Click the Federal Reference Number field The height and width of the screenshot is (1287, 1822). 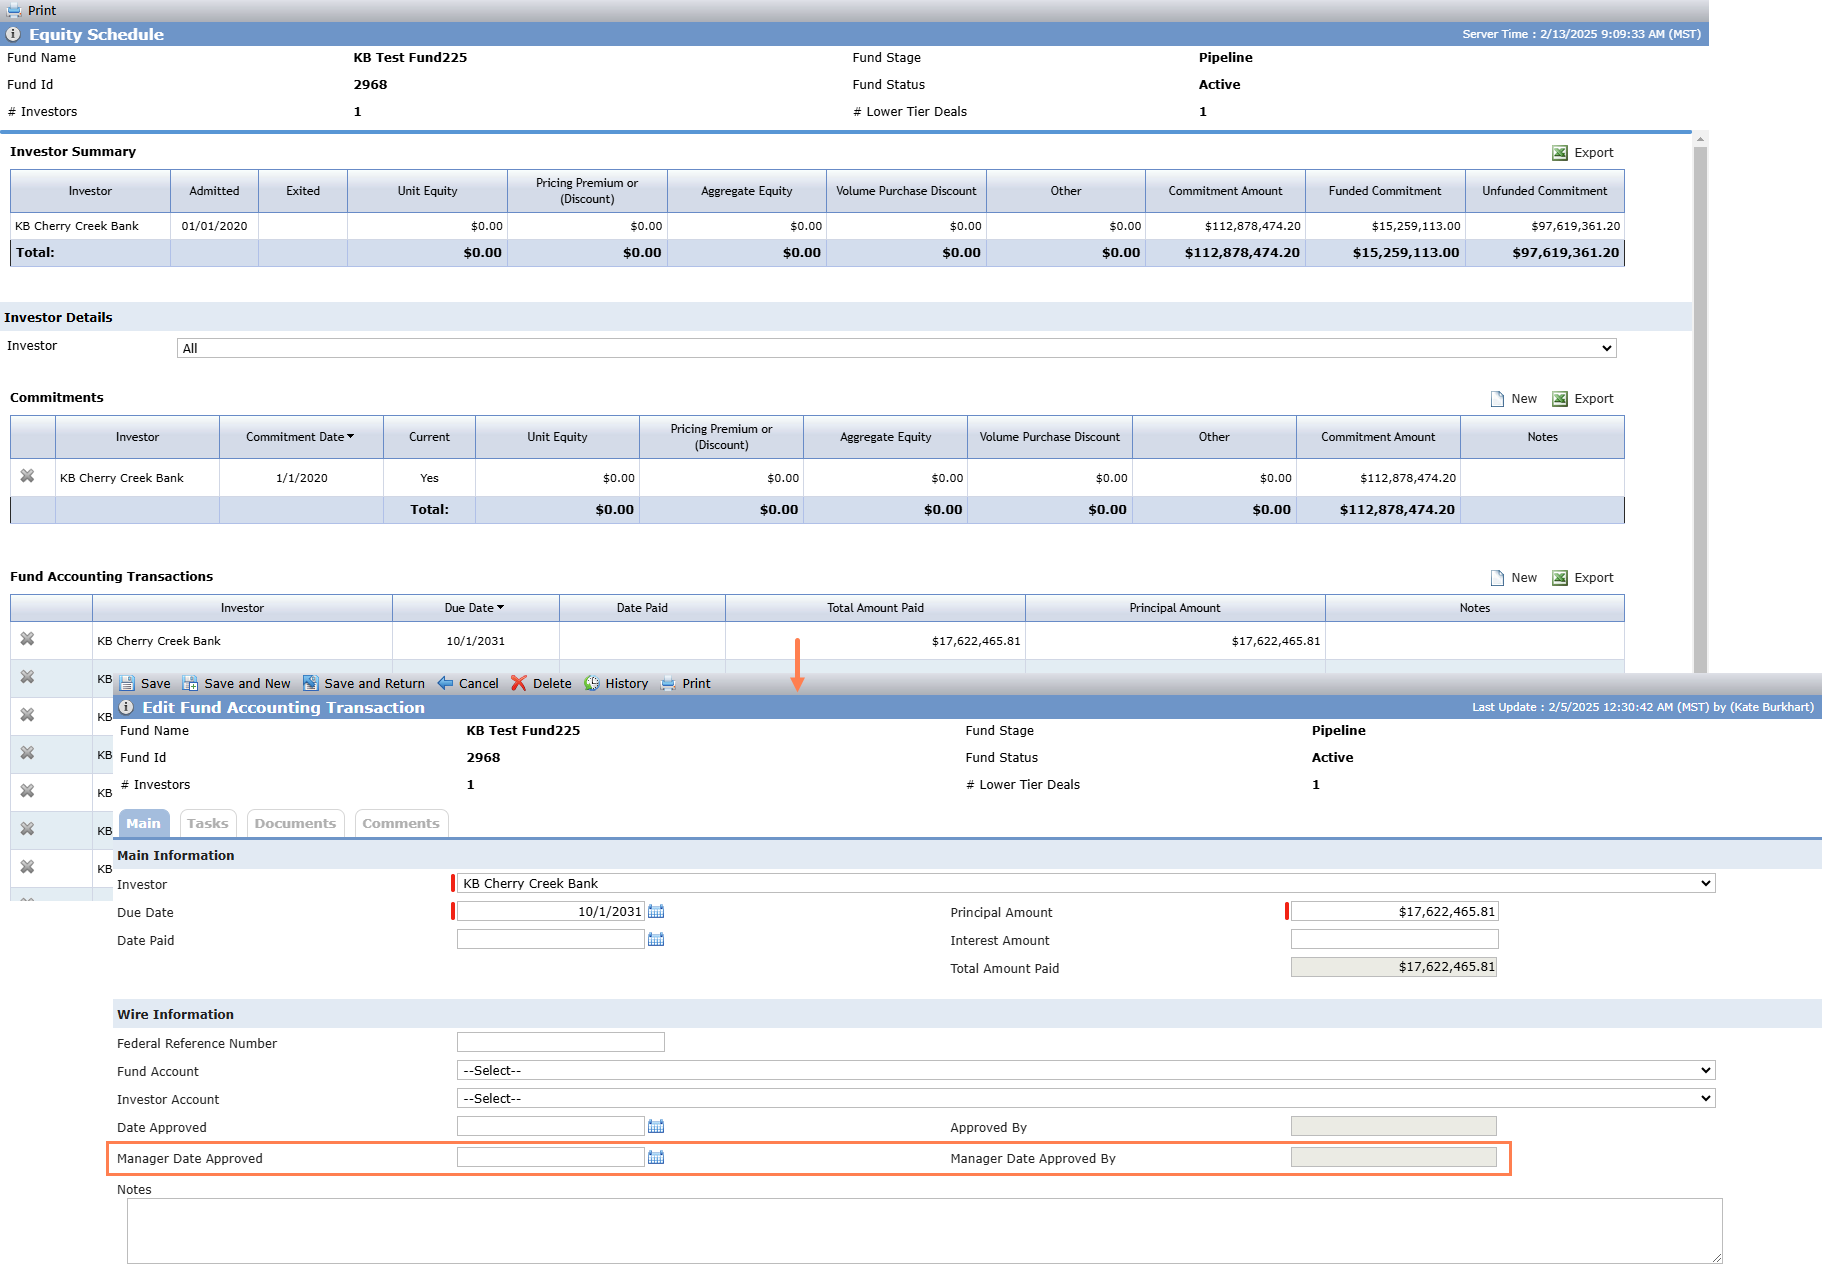561,1042
